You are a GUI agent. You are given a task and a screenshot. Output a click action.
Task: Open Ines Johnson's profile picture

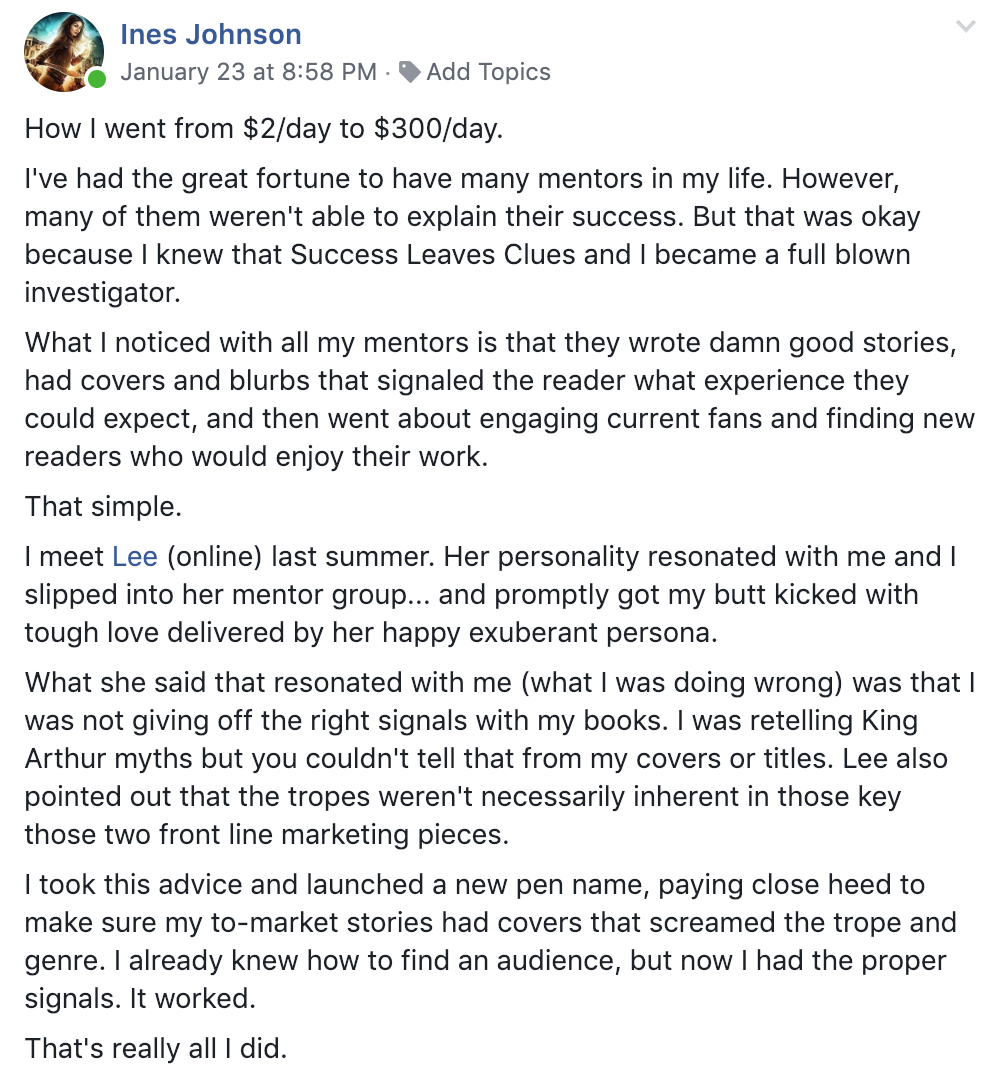(63, 52)
